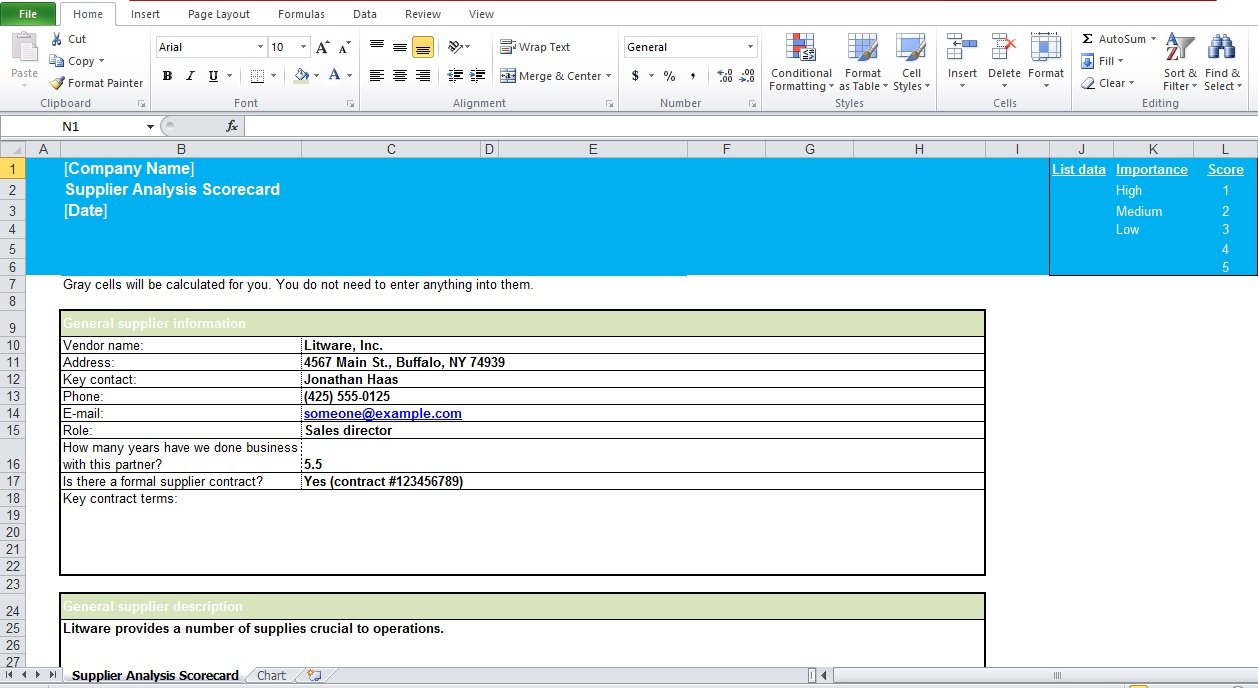The height and width of the screenshot is (688, 1258).
Task: Apply Comma Style format
Action: point(693,76)
